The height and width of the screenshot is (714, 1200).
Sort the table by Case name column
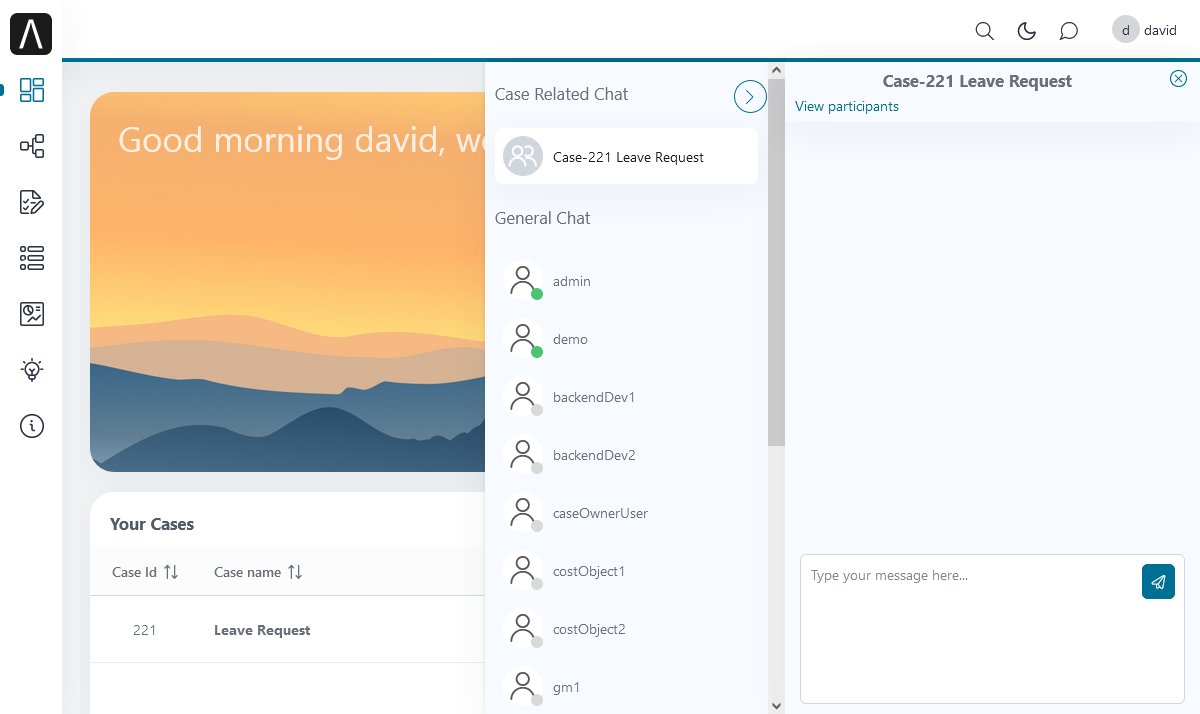[258, 572]
